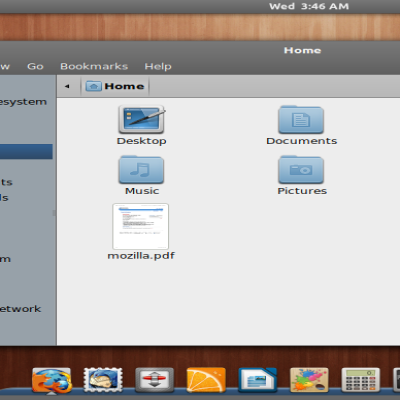Screen dimensions: 400x400
Task: Launch LibreOffice Impress from the dock
Action: (258, 380)
